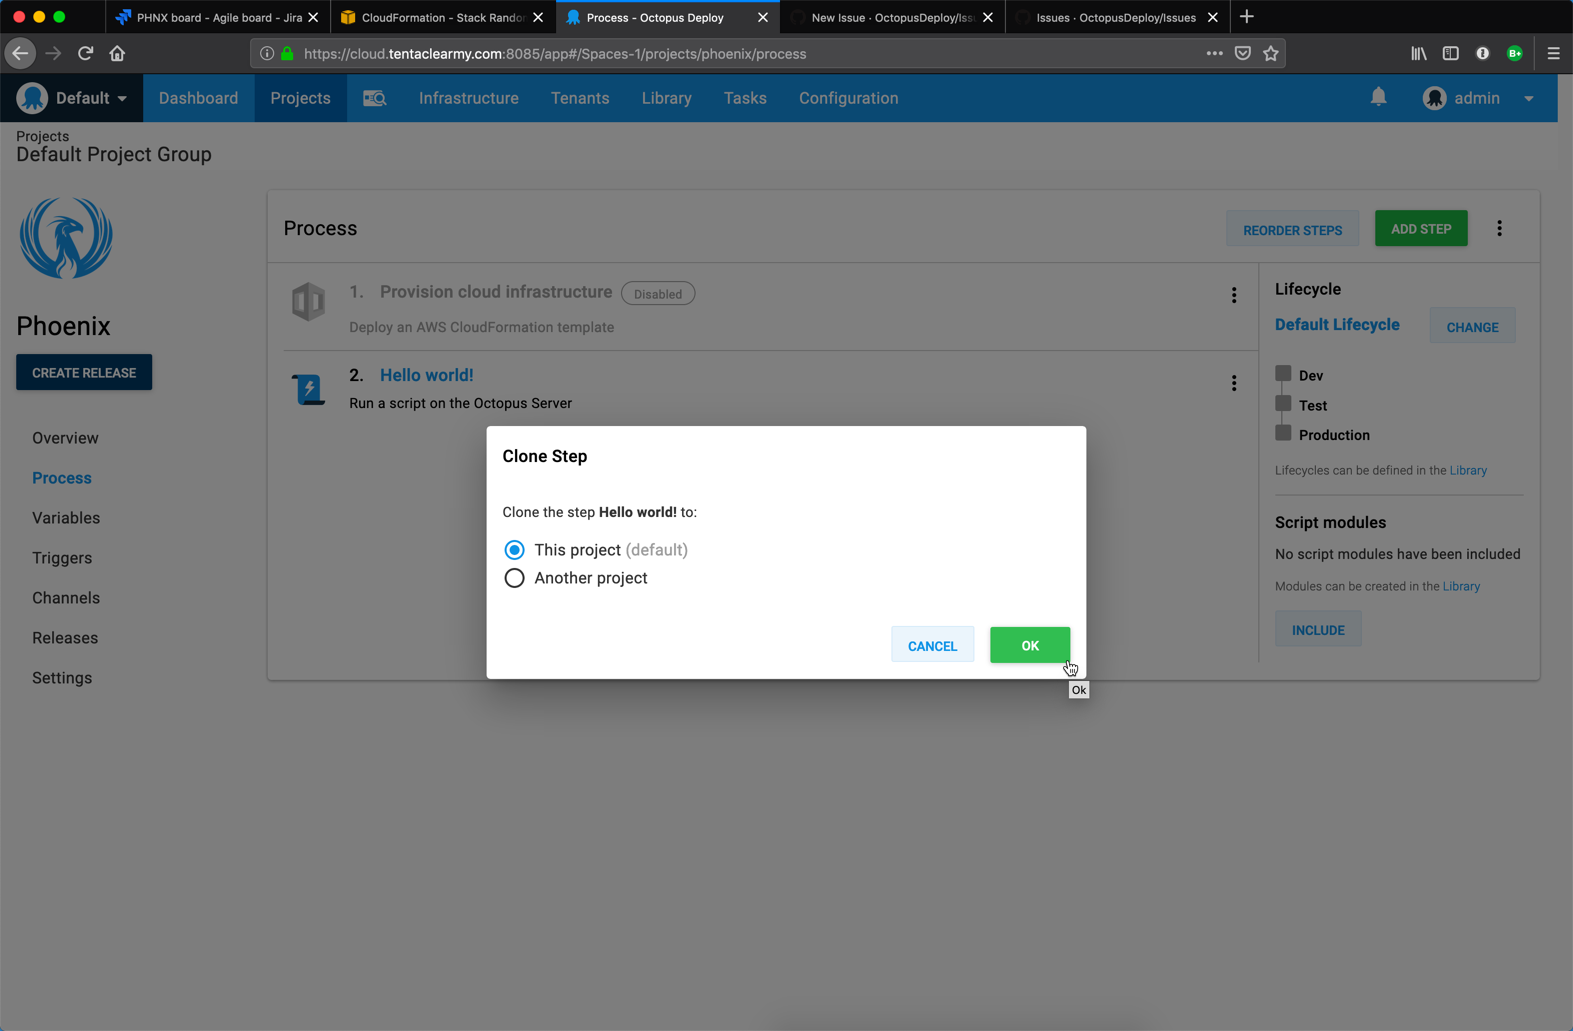Click the Add Step button
The height and width of the screenshot is (1031, 1573).
pos(1421,229)
